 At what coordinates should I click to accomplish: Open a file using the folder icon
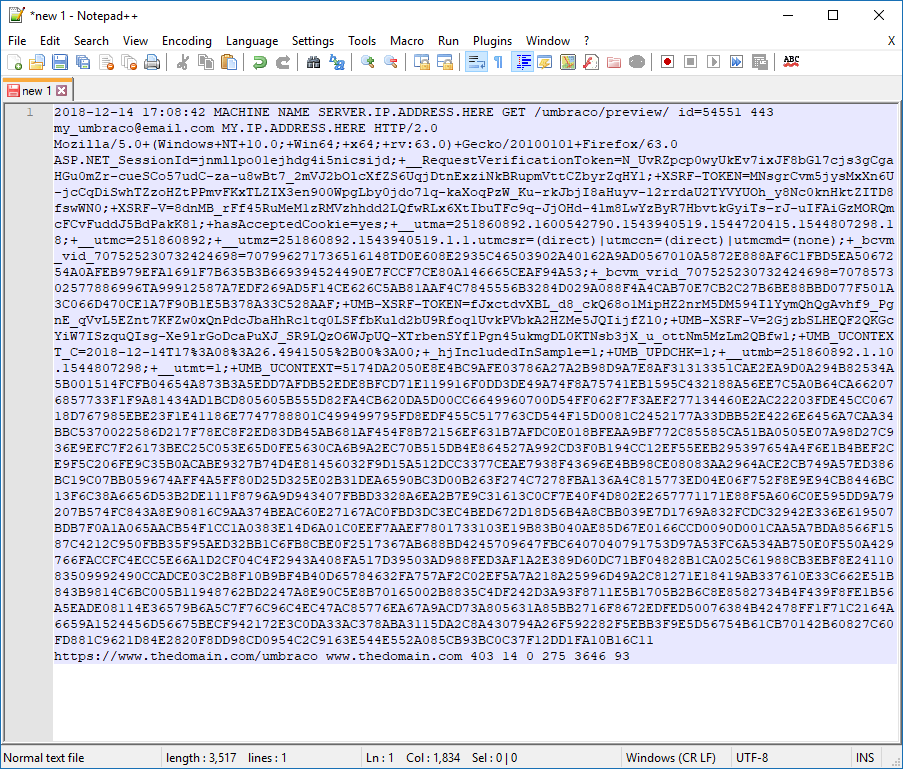pos(37,62)
